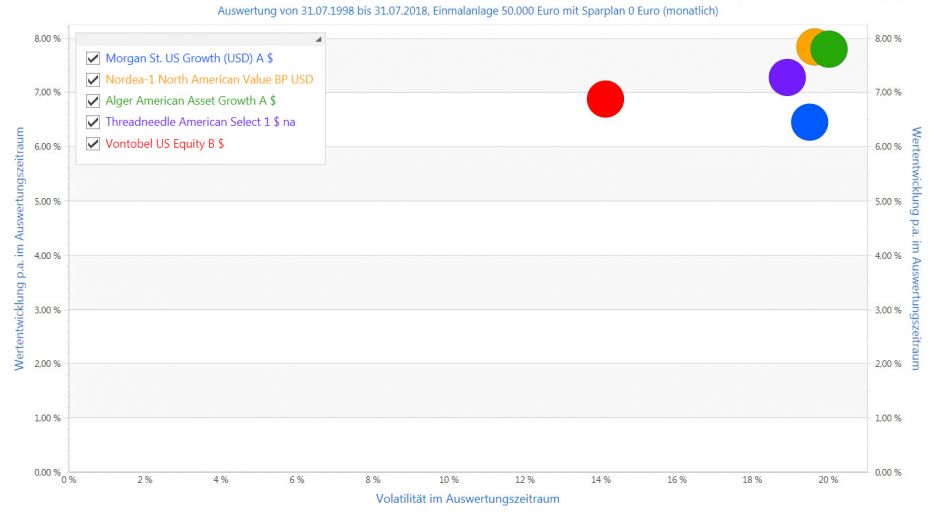
Task: Toggle the Alger American Asset Growth checkbox
Action: point(93,101)
